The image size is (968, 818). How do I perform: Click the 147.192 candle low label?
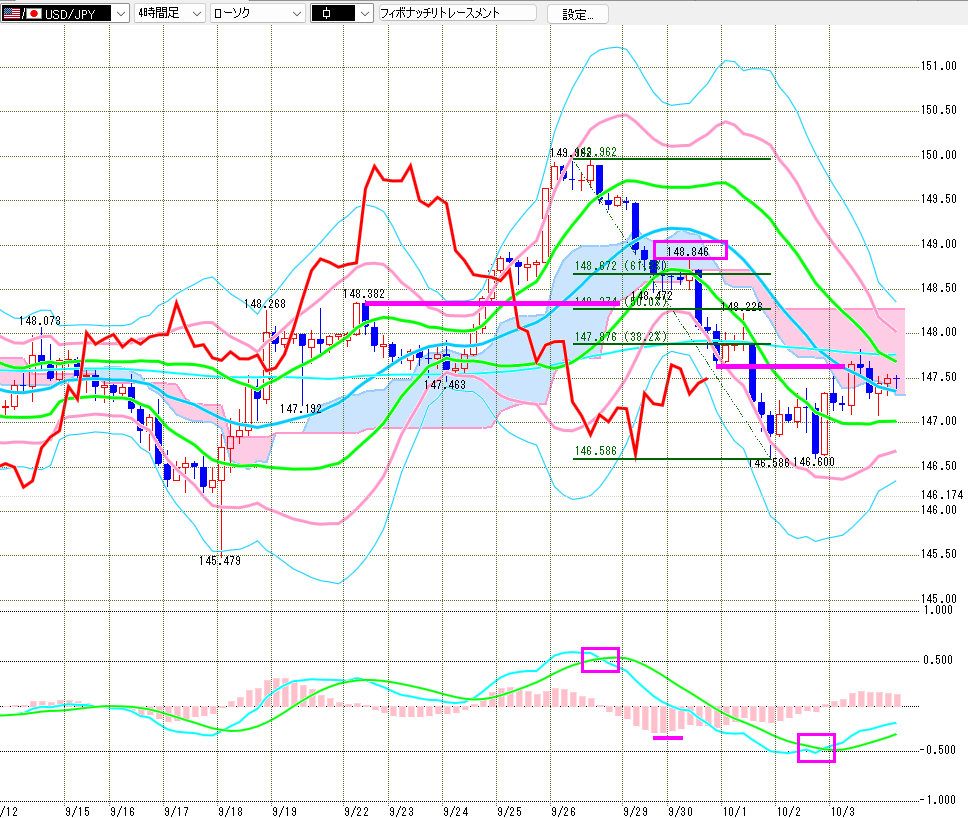coord(300,409)
